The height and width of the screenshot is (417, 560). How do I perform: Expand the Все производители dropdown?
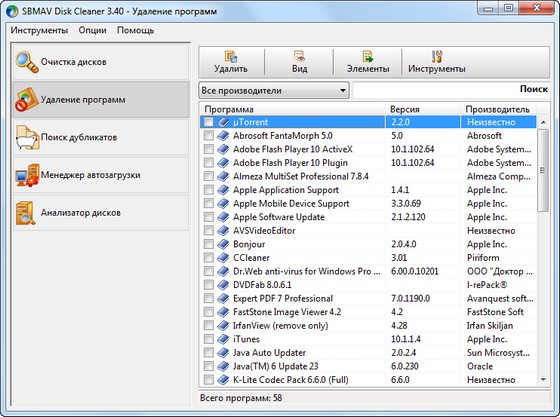(274, 91)
